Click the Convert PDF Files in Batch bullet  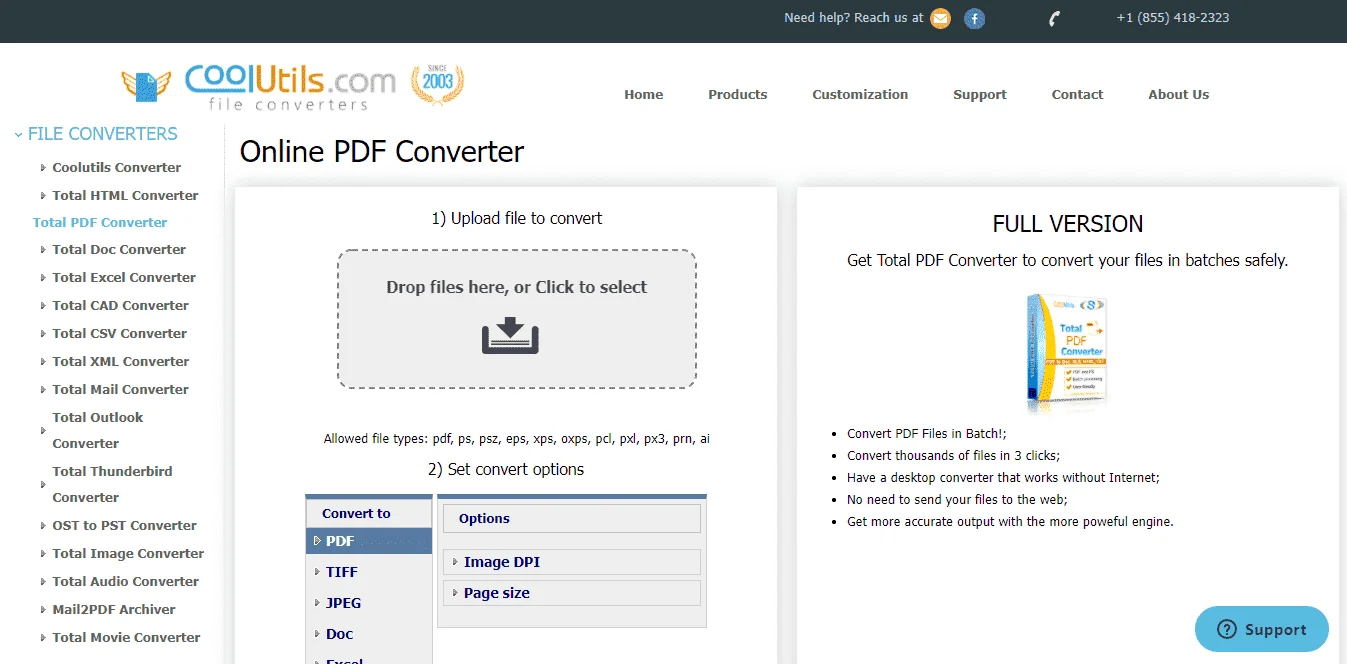(x=927, y=434)
